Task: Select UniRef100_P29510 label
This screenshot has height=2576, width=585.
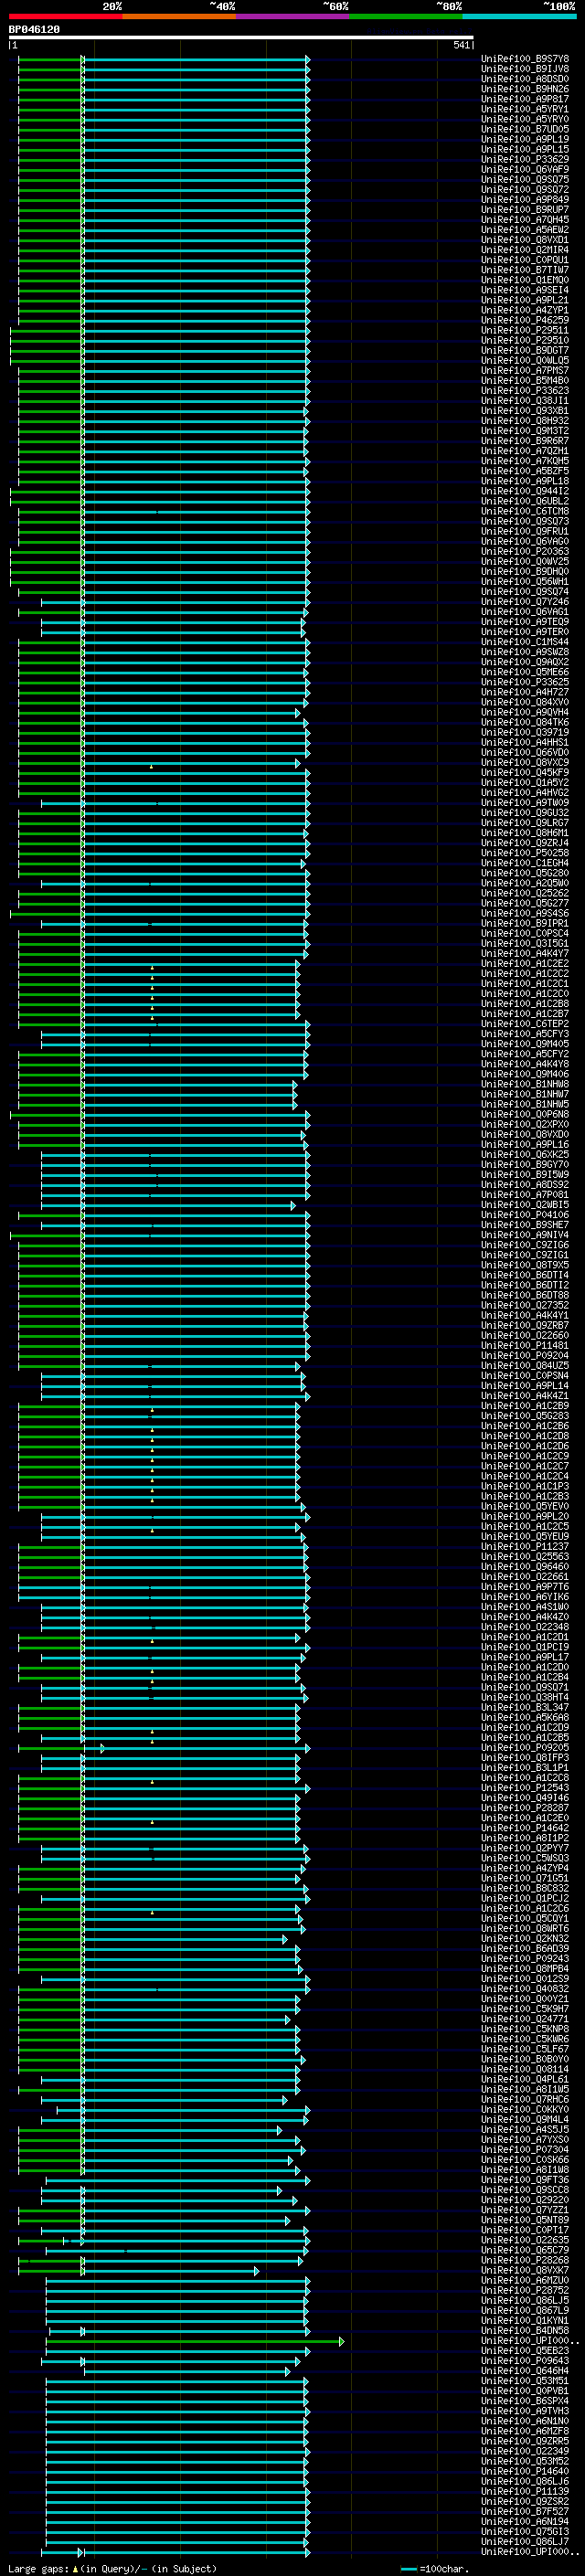Action: [x=525, y=340]
